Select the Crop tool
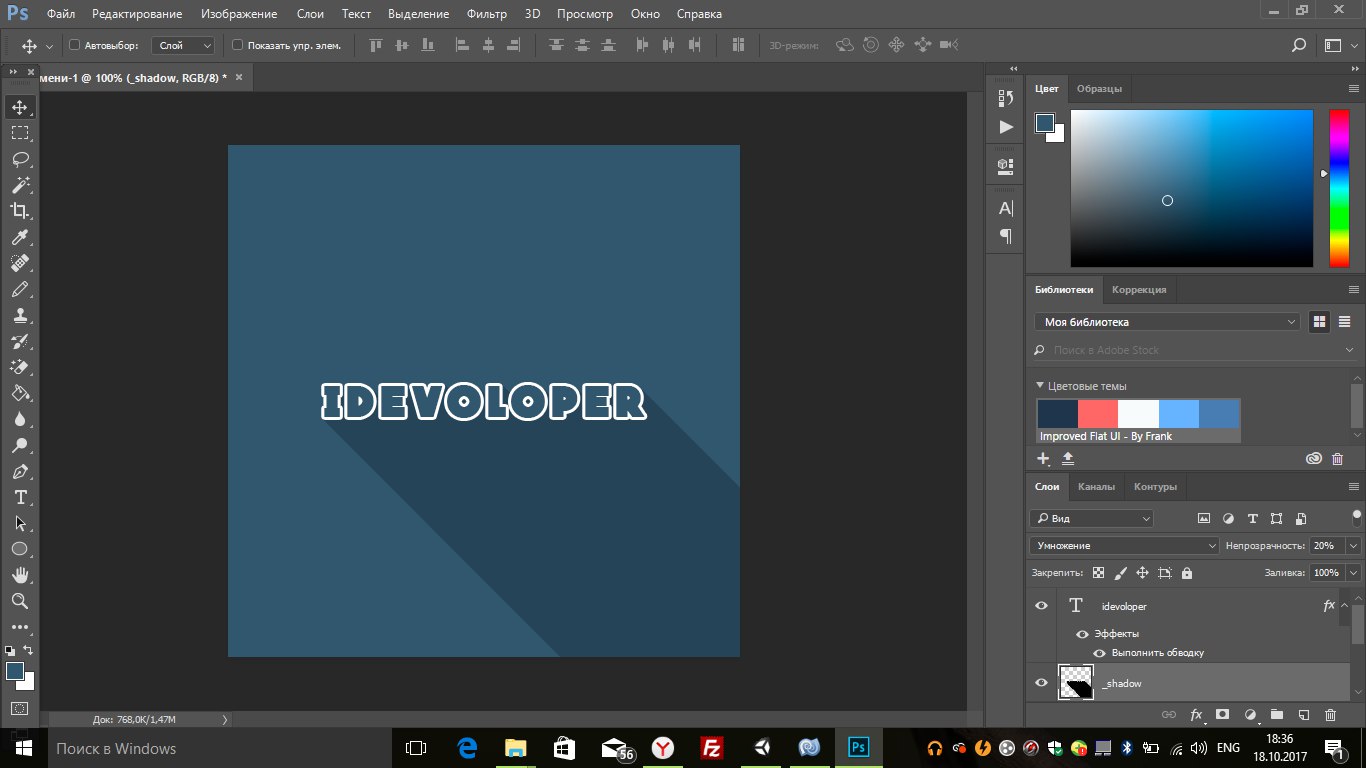Screen dimensions: 1366x768 (19, 211)
